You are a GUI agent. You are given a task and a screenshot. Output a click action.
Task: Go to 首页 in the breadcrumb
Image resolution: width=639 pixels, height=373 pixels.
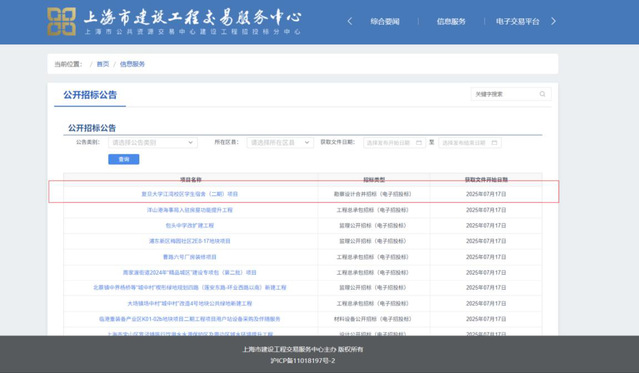pyautogui.click(x=103, y=64)
